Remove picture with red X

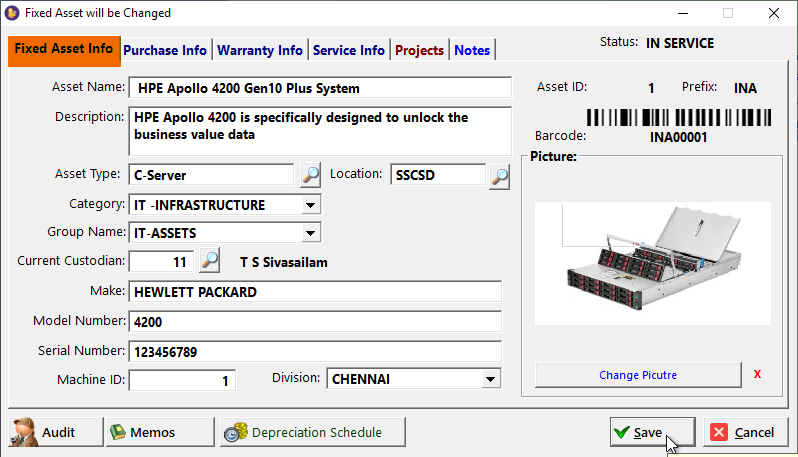757,375
